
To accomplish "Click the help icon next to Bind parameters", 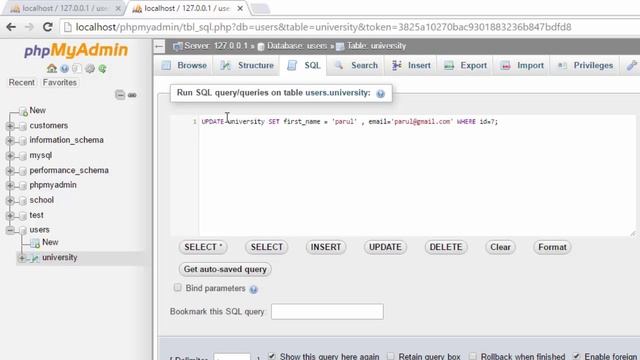I will (253, 289).
